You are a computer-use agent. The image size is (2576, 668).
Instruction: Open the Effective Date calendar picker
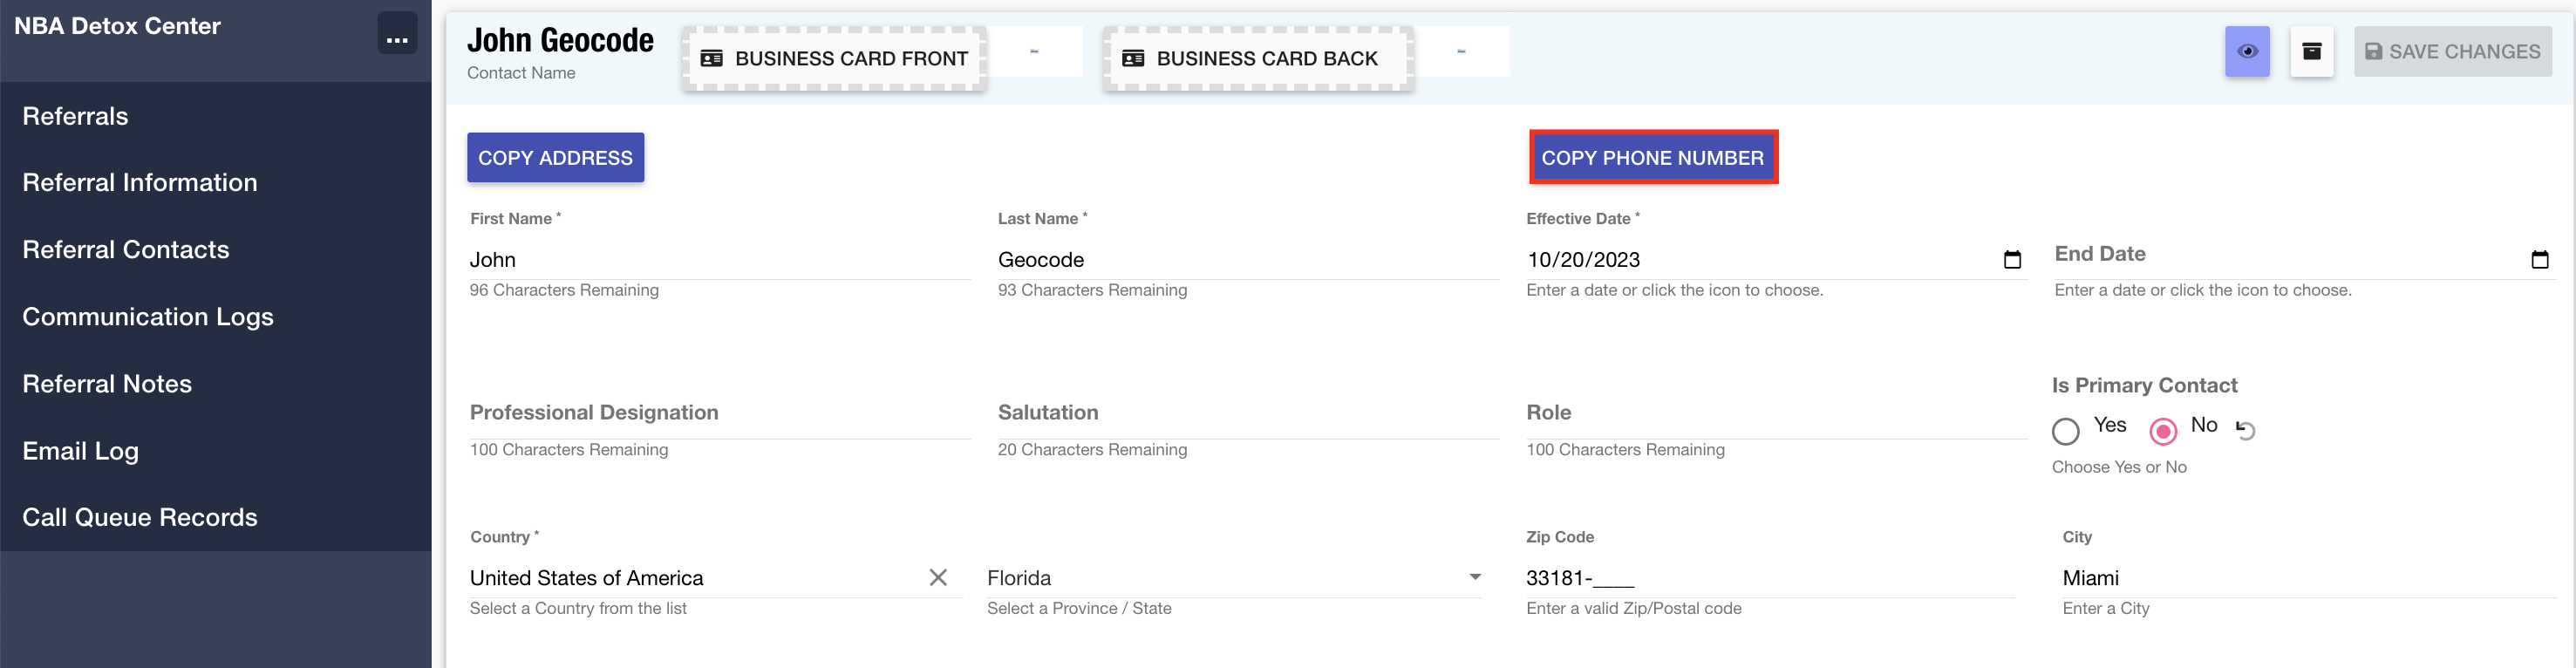point(2012,260)
